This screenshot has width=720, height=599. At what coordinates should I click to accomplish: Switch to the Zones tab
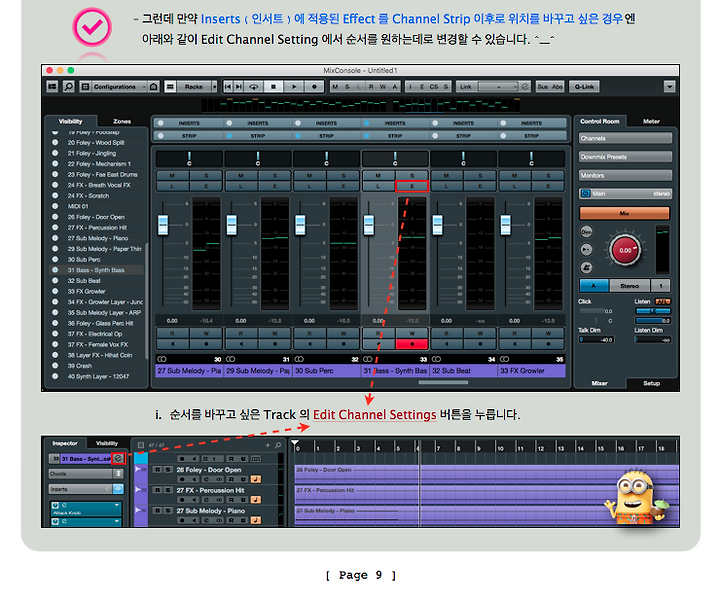pos(122,121)
